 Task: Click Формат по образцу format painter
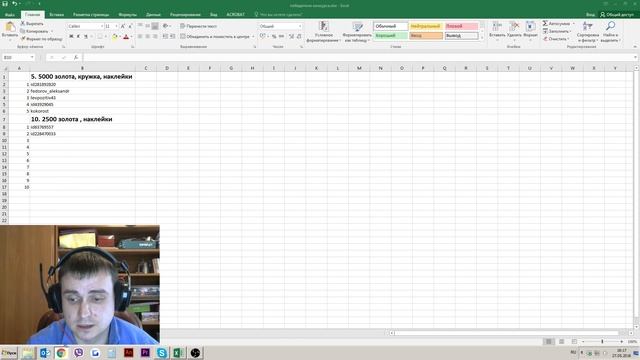point(42,39)
